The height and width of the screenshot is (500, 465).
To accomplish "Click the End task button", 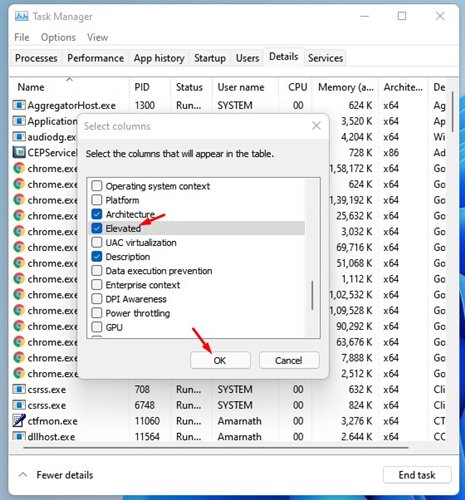I will coord(417,475).
